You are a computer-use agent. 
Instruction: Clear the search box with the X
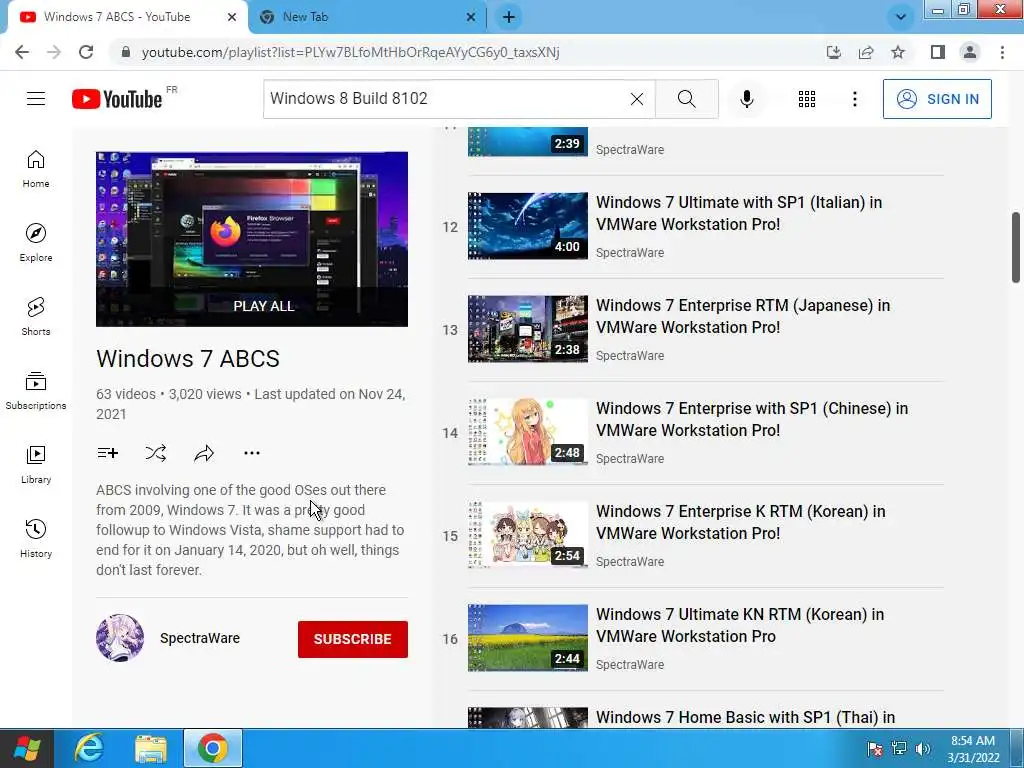(x=637, y=99)
